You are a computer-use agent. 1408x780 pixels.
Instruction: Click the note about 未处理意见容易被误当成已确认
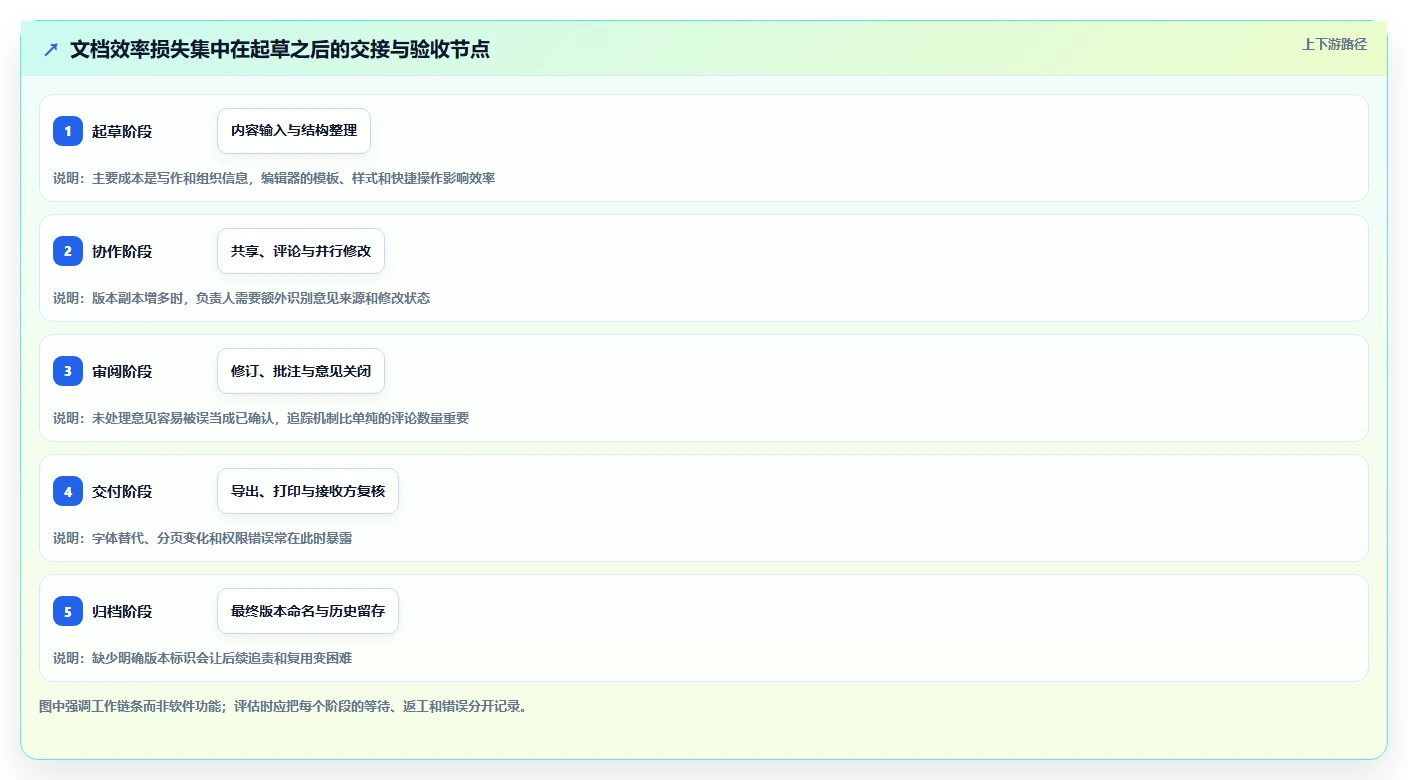[261, 418]
